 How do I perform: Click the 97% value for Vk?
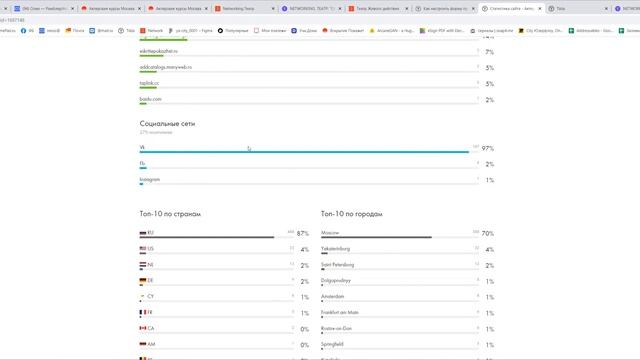pos(487,148)
